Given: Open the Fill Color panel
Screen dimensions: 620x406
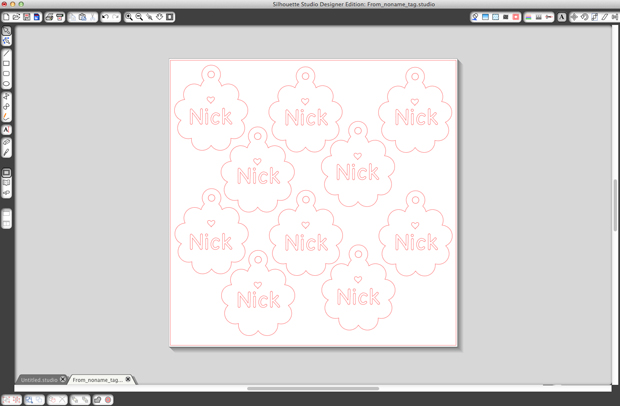Looking at the screenshot, I should 475,17.
